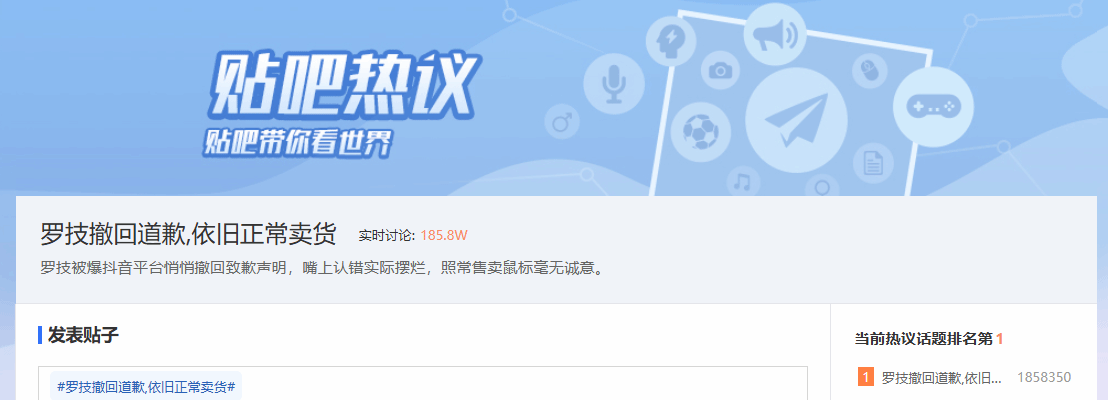Click the orange rank number 1 badge

[866, 377]
